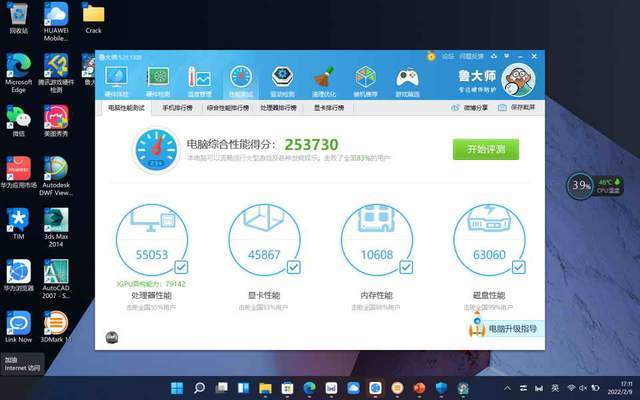Select 性能测试 speedometer toolbar icon
Image resolution: width=640 pixels, height=400 pixels.
[x=241, y=82]
